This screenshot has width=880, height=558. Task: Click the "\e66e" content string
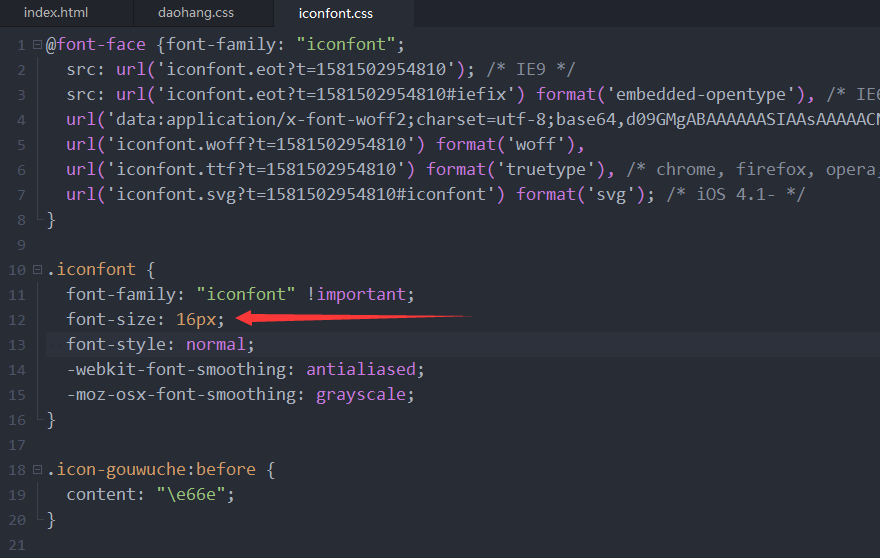(191, 494)
